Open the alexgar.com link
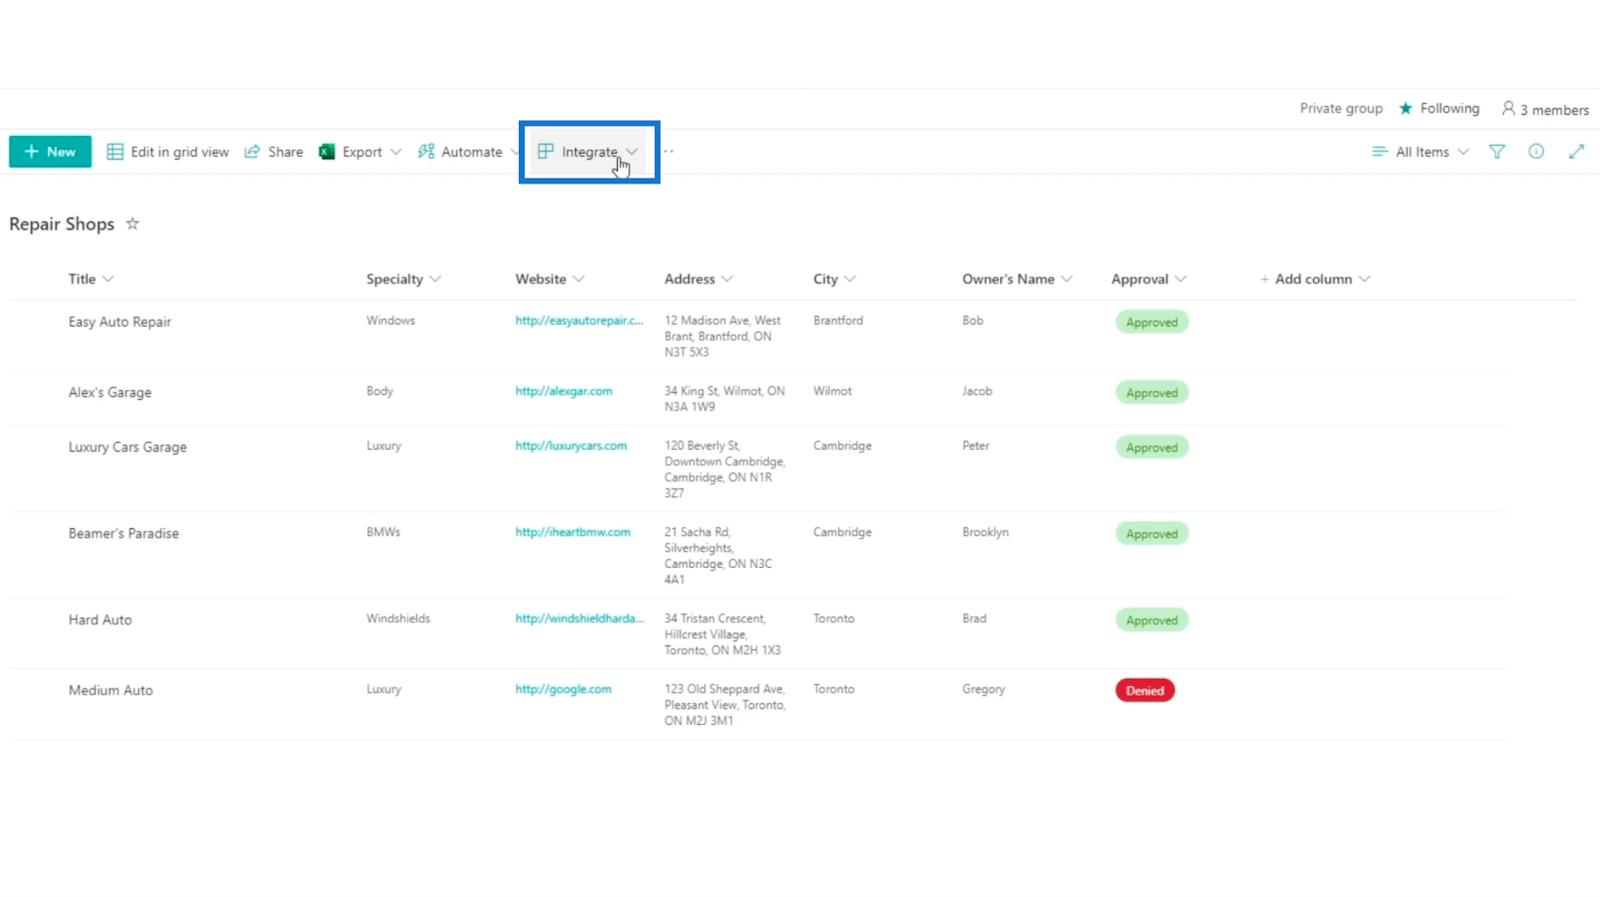 click(x=564, y=391)
